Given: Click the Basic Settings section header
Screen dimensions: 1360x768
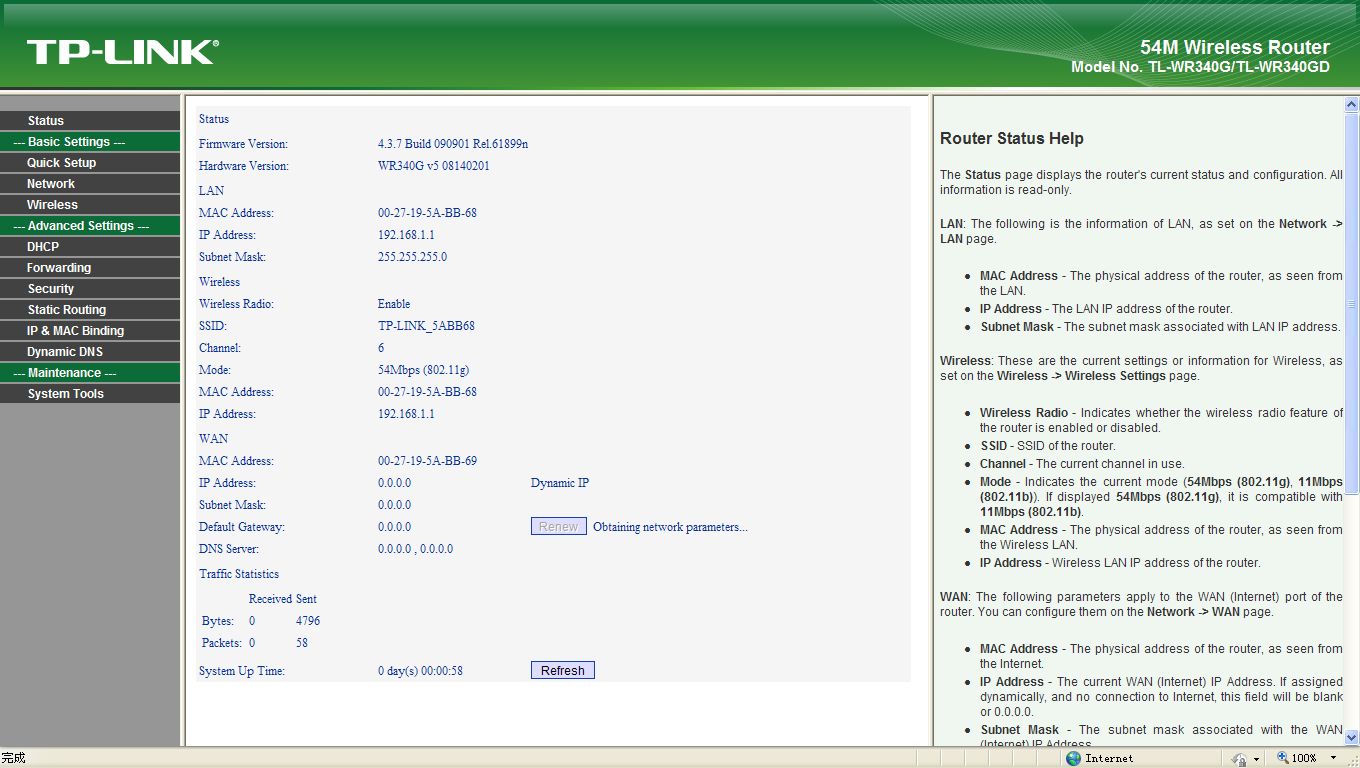Looking at the screenshot, I should (x=90, y=141).
